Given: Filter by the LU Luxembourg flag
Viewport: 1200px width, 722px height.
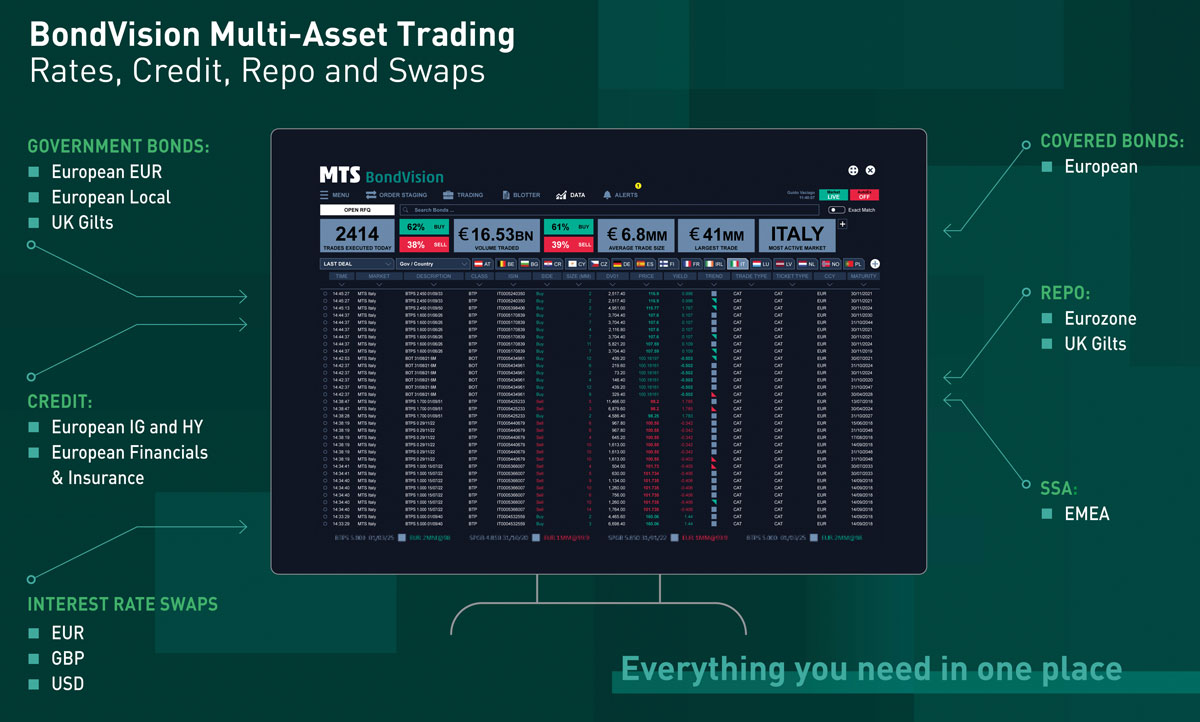Looking at the screenshot, I should (x=761, y=264).
